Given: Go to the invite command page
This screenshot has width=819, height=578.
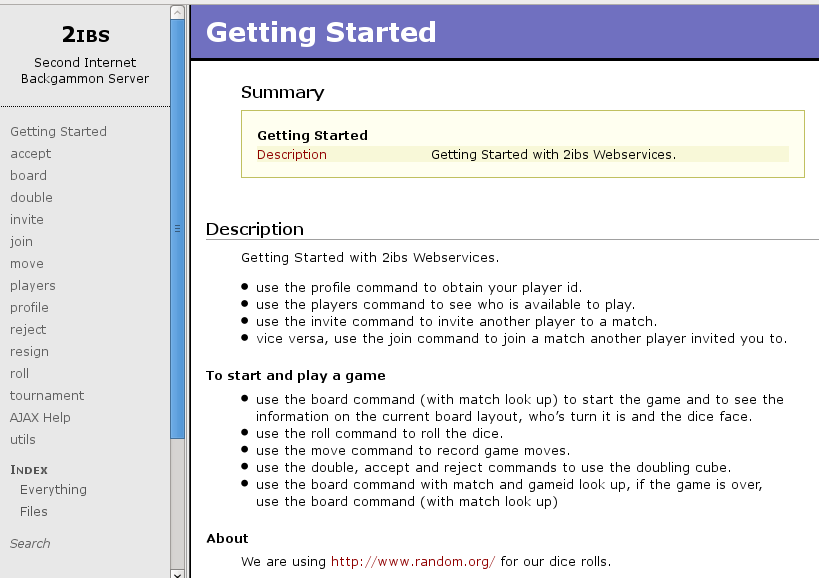Looking at the screenshot, I should click(27, 219).
